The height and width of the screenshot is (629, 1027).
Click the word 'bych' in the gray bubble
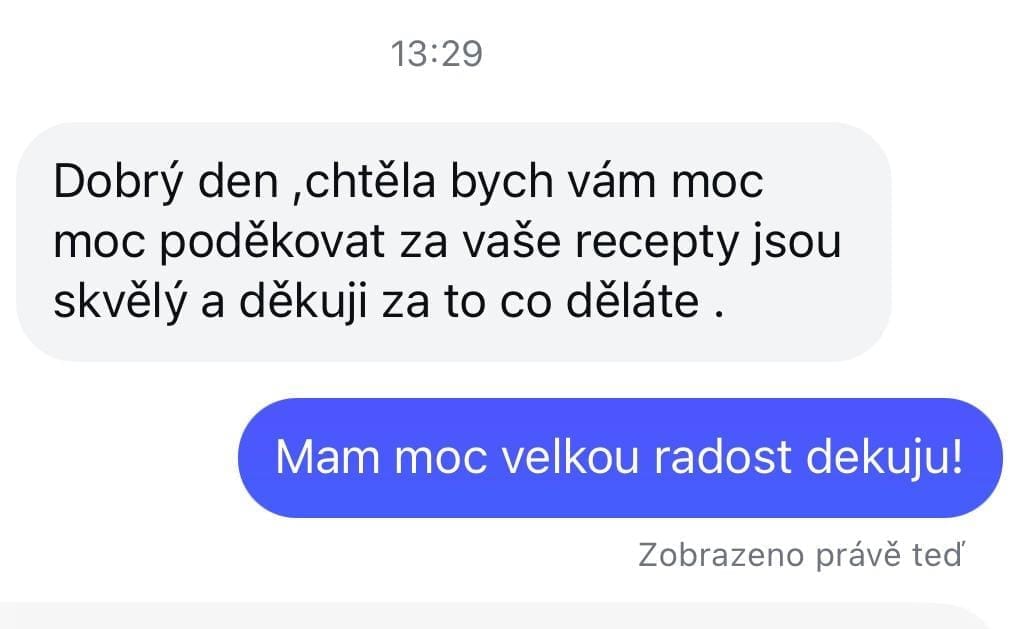[502, 183]
